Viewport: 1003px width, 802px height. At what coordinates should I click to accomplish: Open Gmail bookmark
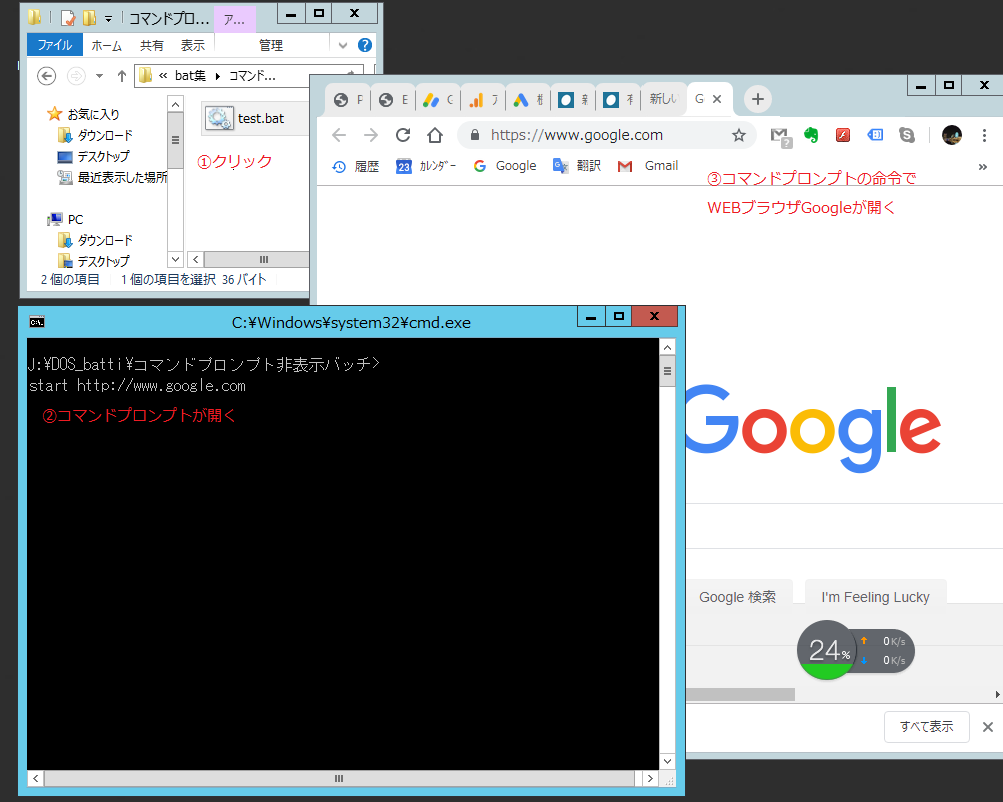647,166
